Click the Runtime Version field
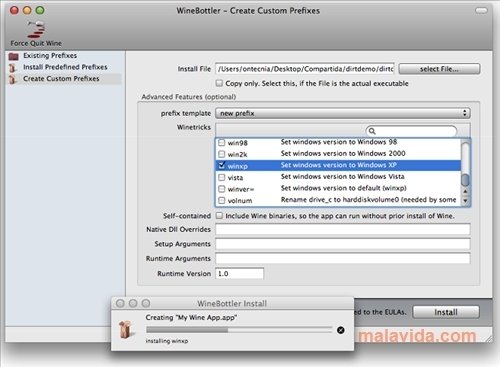 click(x=240, y=274)
